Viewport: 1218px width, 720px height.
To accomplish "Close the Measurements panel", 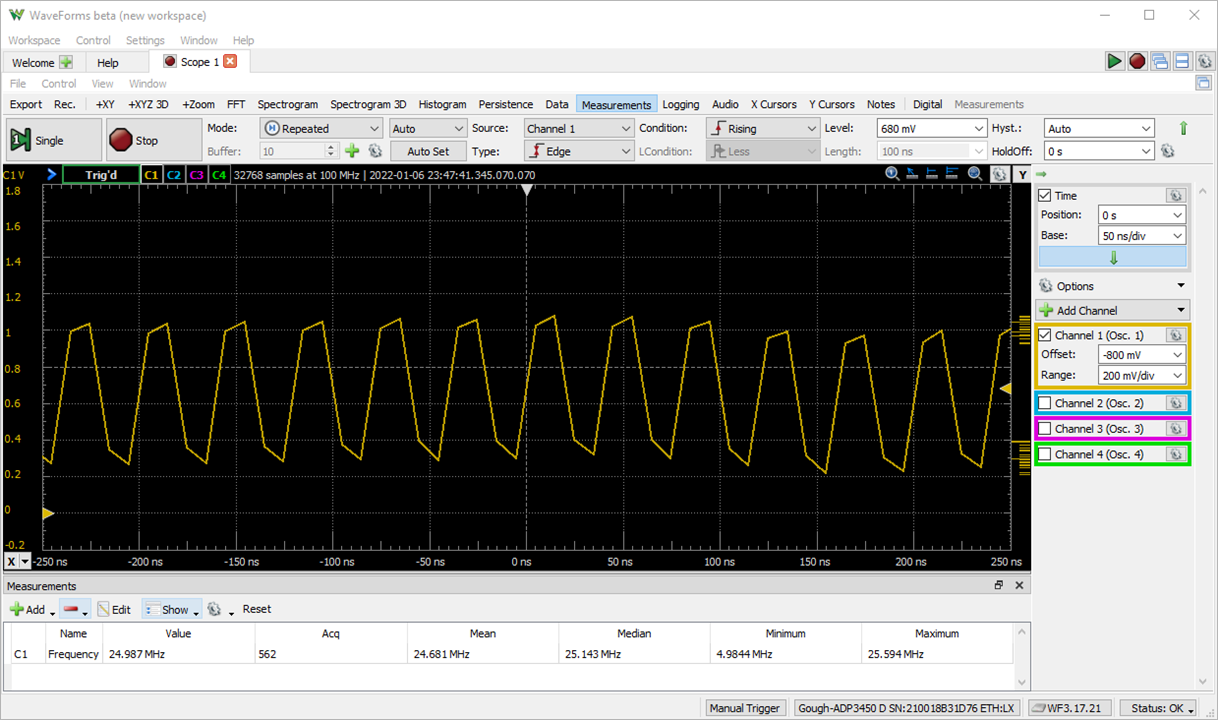I will pyautogui.click(x=1019, y=586).
